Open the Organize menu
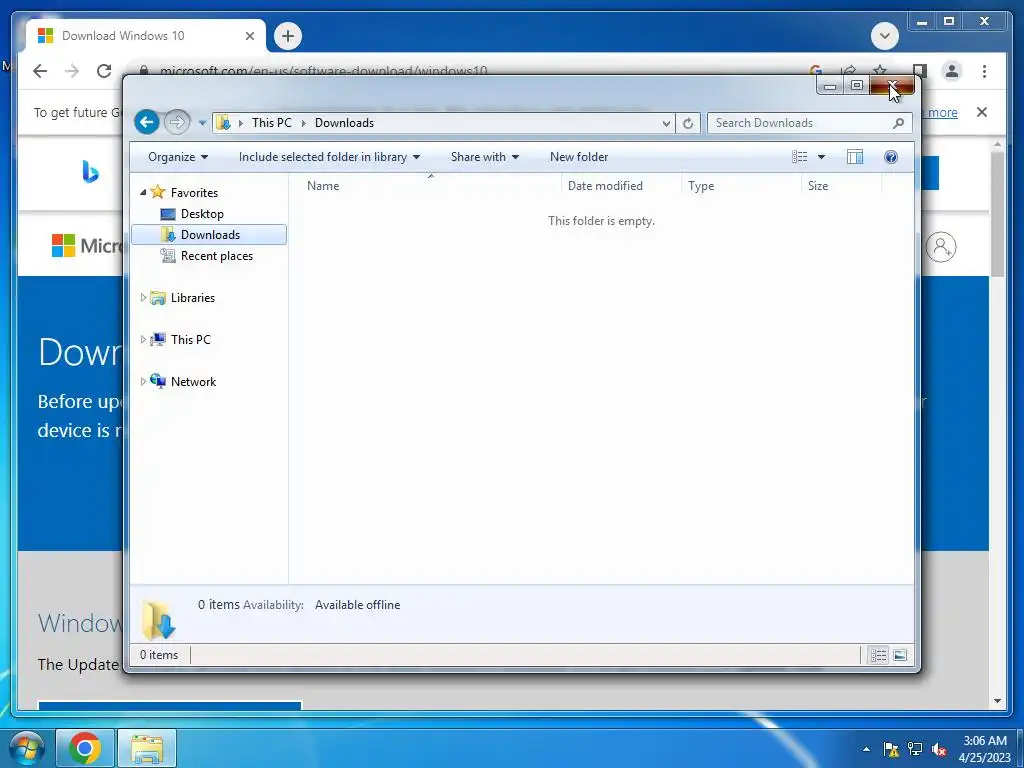 pos(178,157)
